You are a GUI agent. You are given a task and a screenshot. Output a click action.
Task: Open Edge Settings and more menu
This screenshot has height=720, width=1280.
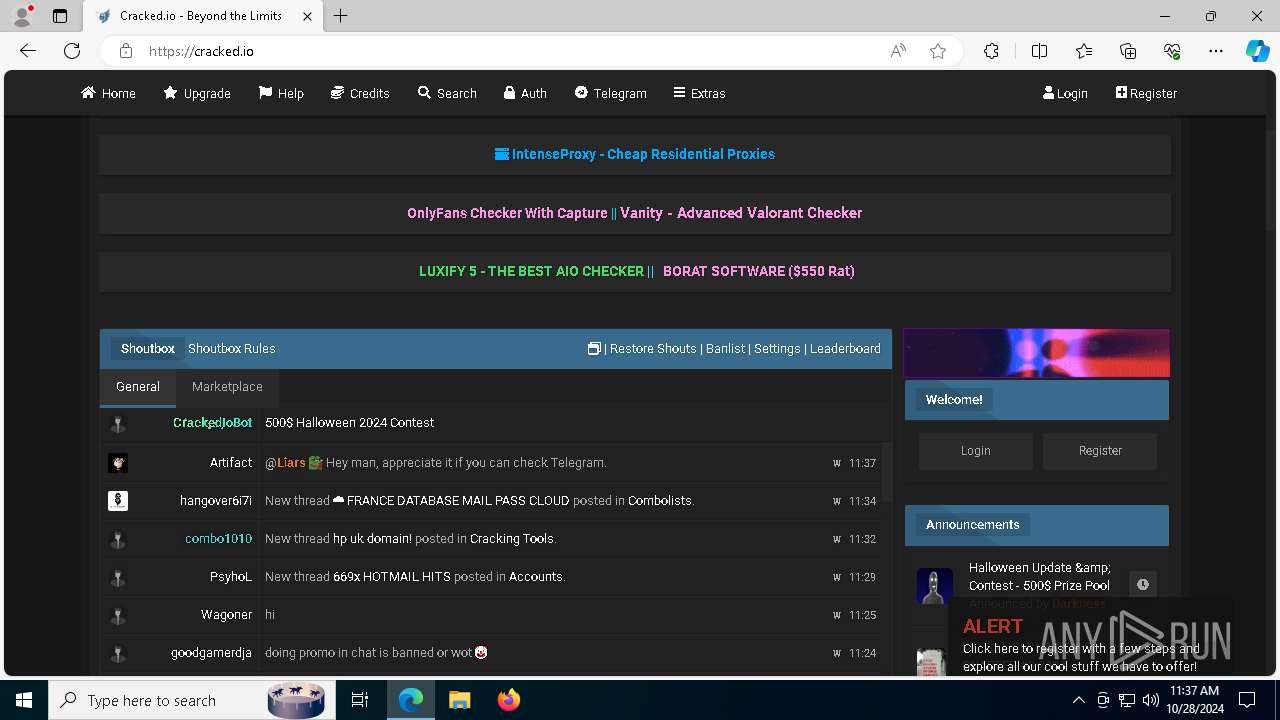point(1216,51)
